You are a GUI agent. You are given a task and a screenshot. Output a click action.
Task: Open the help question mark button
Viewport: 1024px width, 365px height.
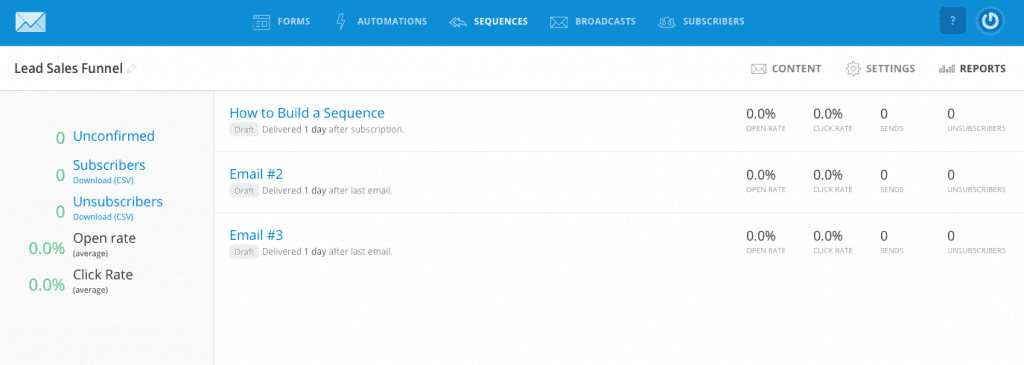[953, 22]
